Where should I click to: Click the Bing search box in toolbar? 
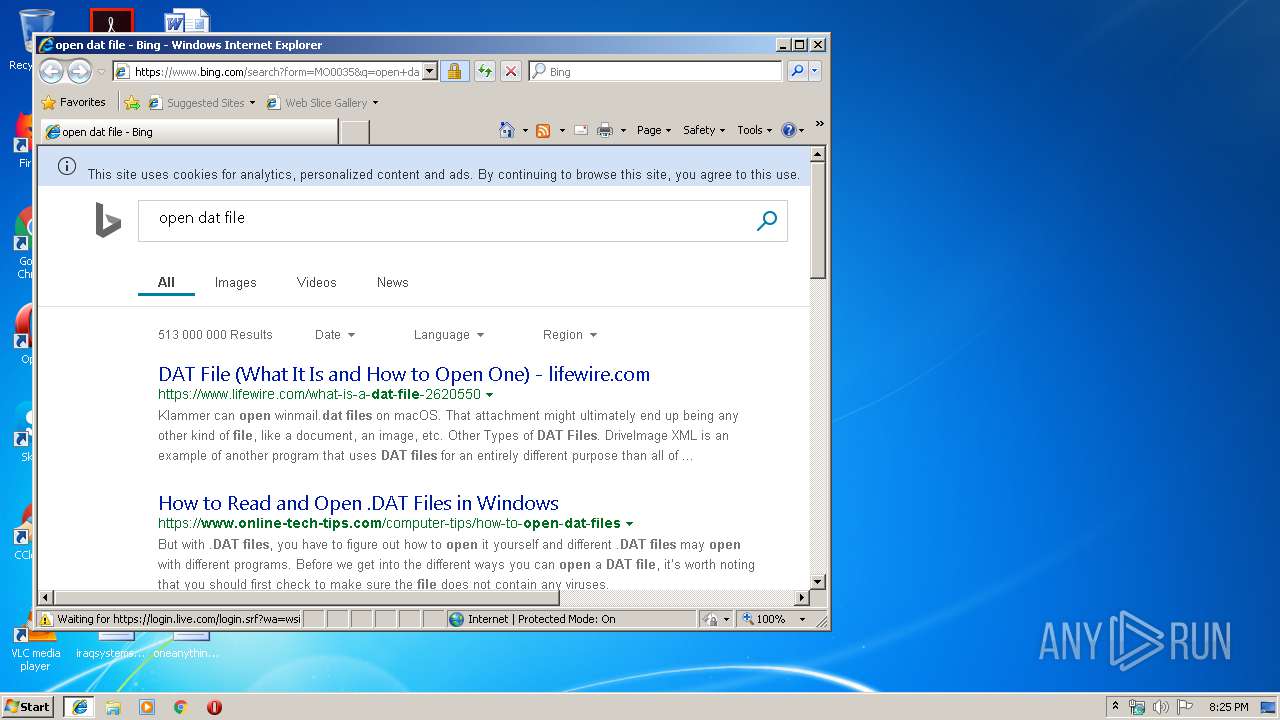pos(657,72)
